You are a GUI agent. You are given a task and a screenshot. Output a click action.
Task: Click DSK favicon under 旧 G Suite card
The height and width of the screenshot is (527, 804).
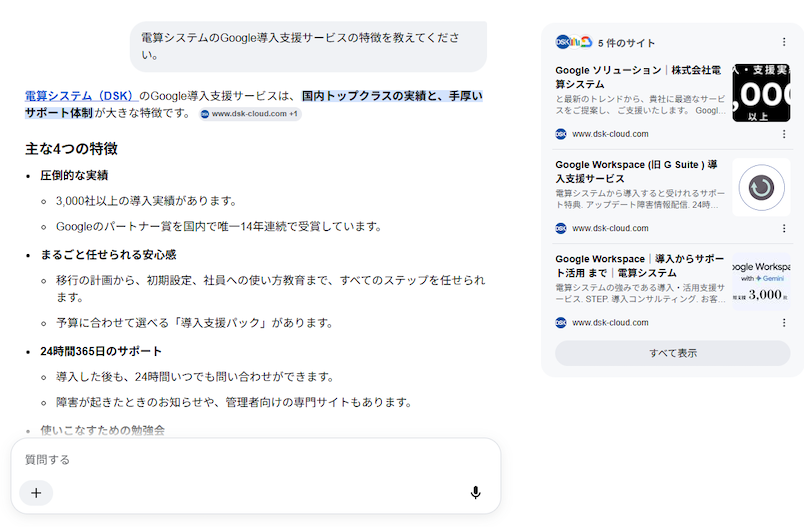click(561, 228)
